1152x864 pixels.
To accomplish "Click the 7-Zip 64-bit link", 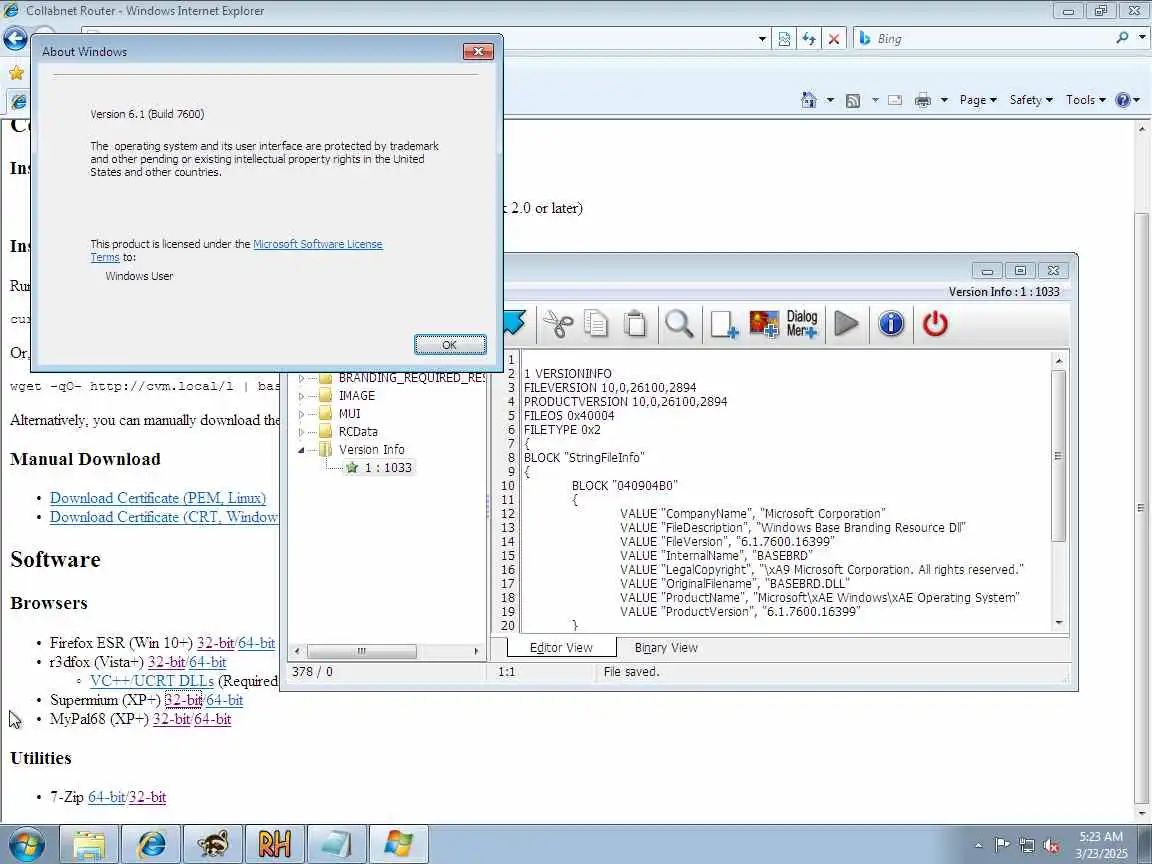I will click(107, 796).
